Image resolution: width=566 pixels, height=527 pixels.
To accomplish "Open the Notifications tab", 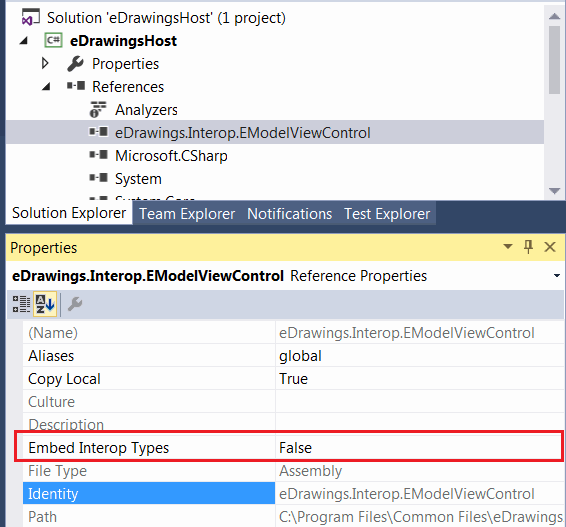I will [289, 214].
